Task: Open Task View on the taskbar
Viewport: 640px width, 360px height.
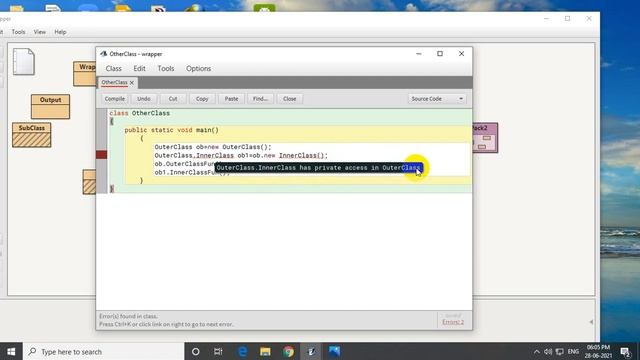Action: pos(218,351)
